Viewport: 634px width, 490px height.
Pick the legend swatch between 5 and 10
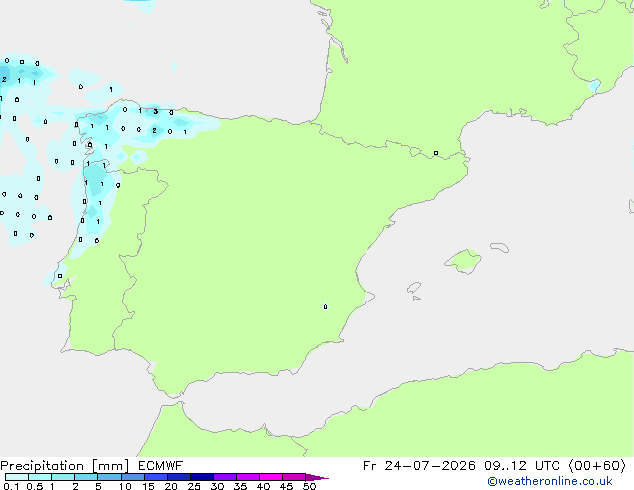[x=109, y=477]
